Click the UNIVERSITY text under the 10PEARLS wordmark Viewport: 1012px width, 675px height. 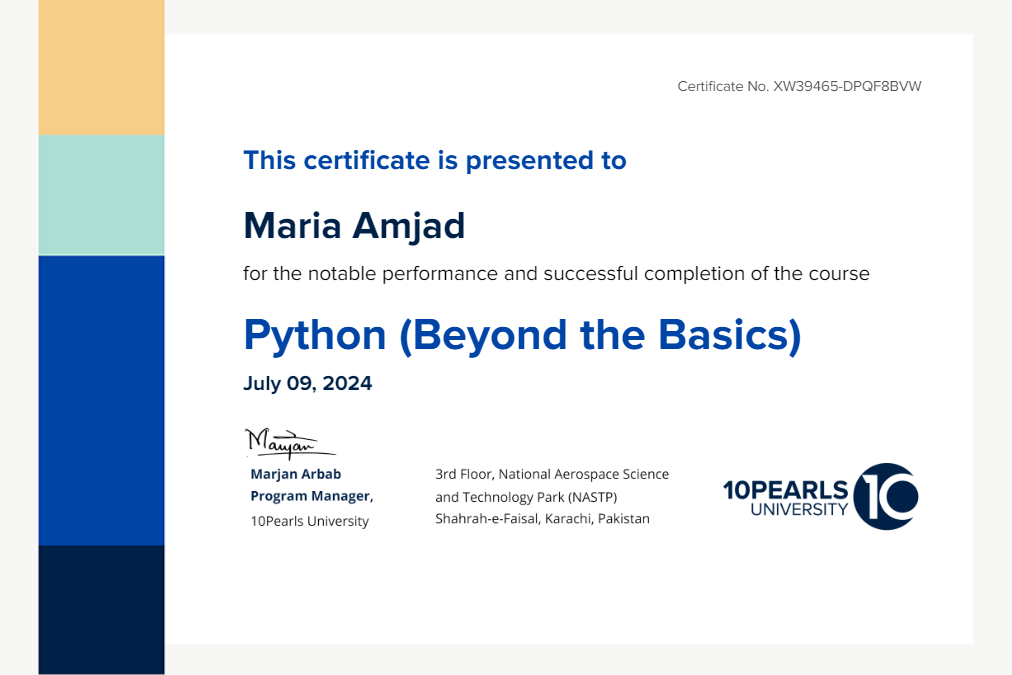(x=798, y=510)
